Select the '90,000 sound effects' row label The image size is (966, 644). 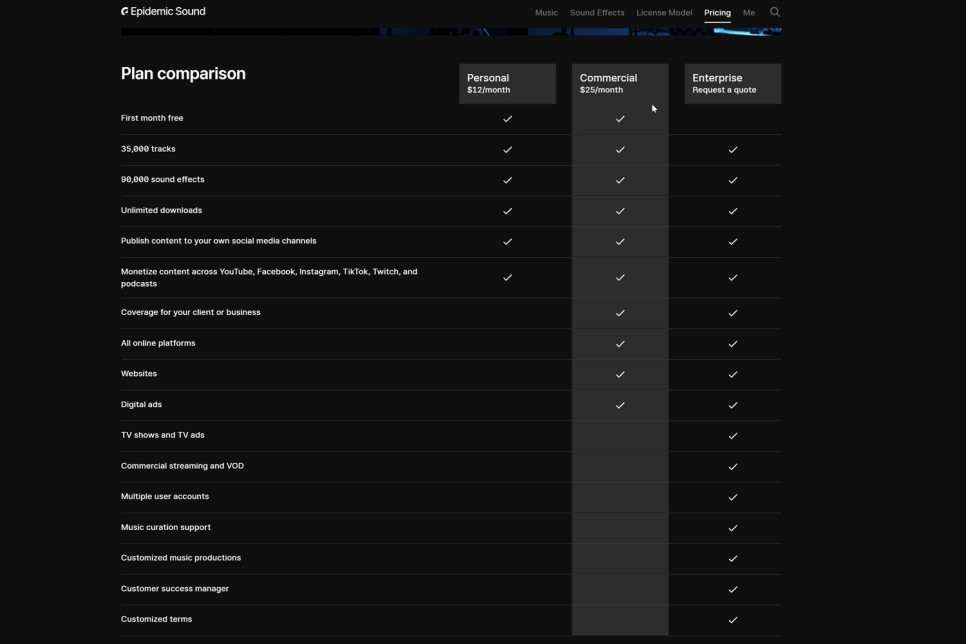point(162,179)
